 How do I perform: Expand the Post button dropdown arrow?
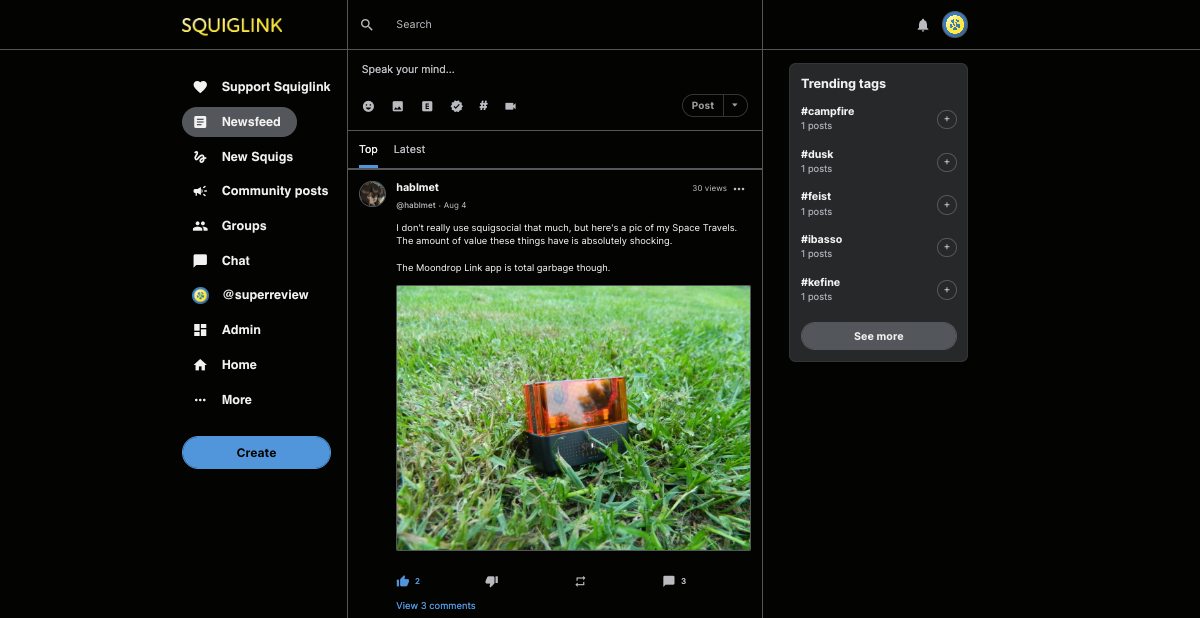[x=735, y=105]
